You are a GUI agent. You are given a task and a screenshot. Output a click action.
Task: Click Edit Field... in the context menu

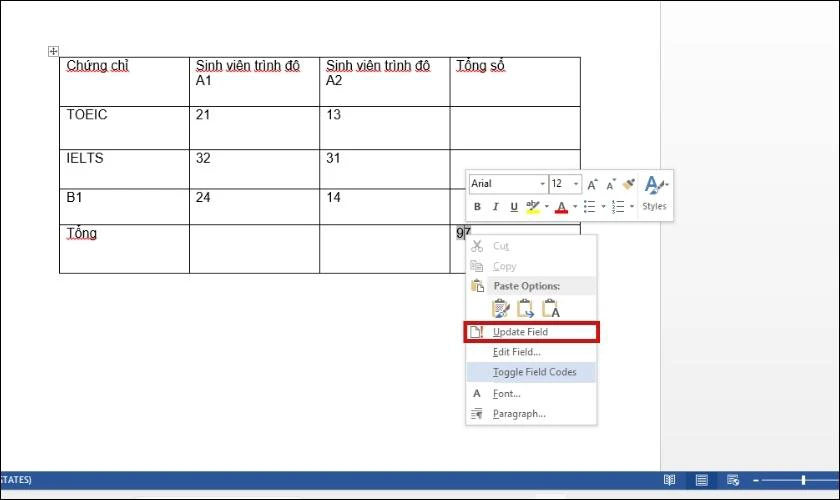(x=516, y=352)
